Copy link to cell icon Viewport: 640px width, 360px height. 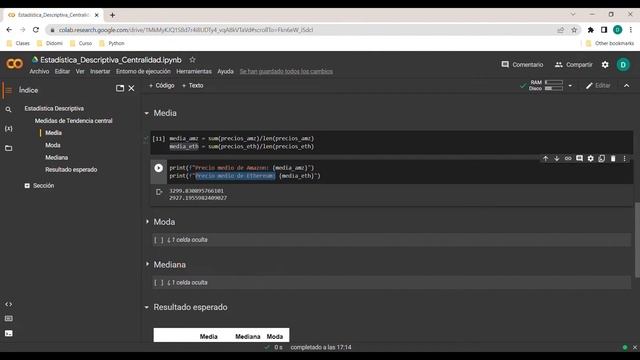point(568,158)
